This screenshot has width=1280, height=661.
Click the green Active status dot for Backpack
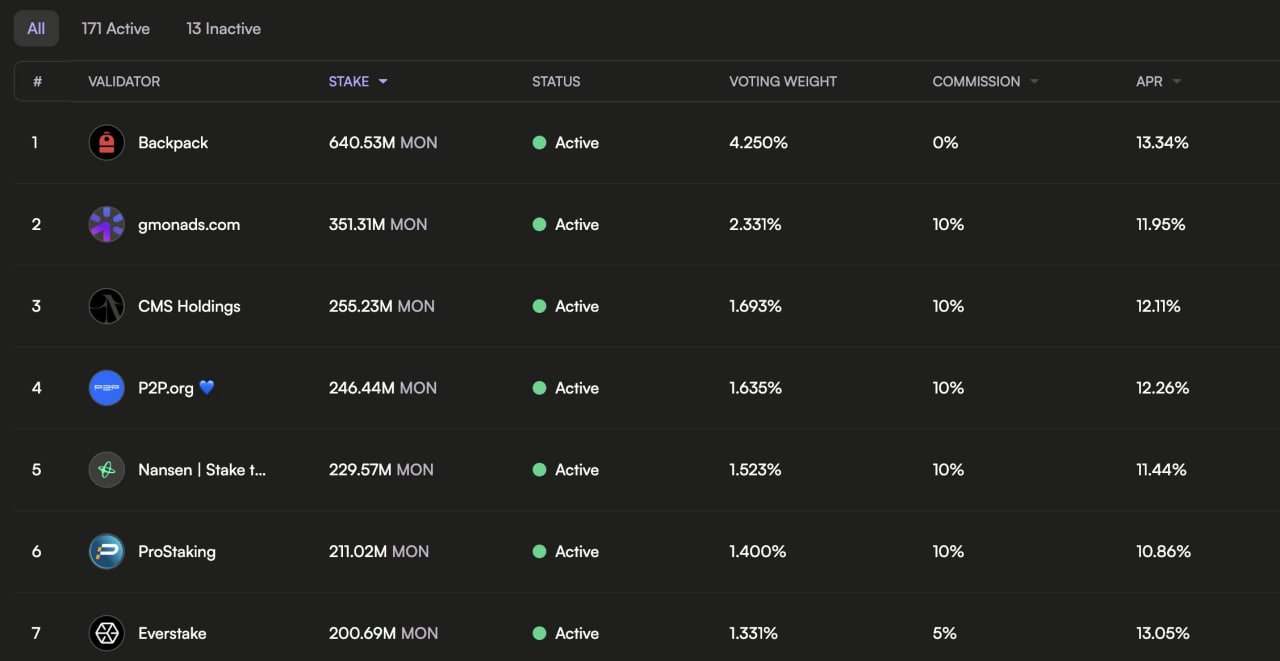pyautogui.click(x=539, y=143)
